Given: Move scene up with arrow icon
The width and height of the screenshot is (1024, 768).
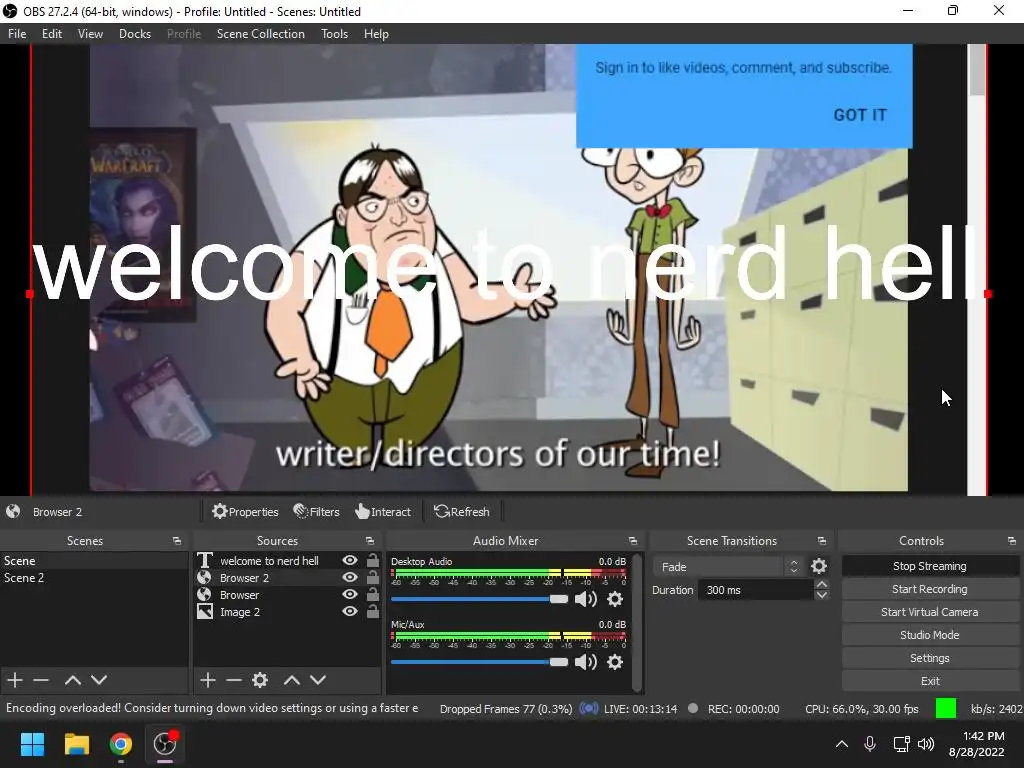Looking at the screenshot, I should coord(72,680).
